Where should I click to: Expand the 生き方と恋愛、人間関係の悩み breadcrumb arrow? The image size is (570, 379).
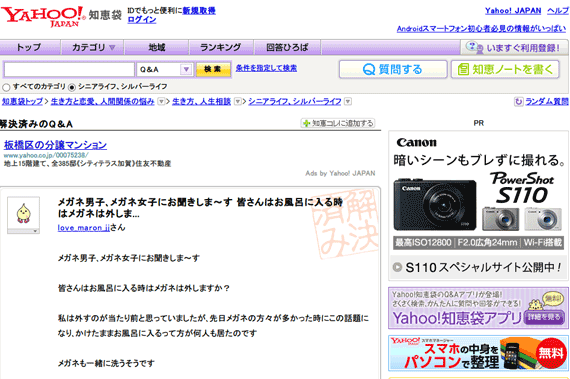161,102
